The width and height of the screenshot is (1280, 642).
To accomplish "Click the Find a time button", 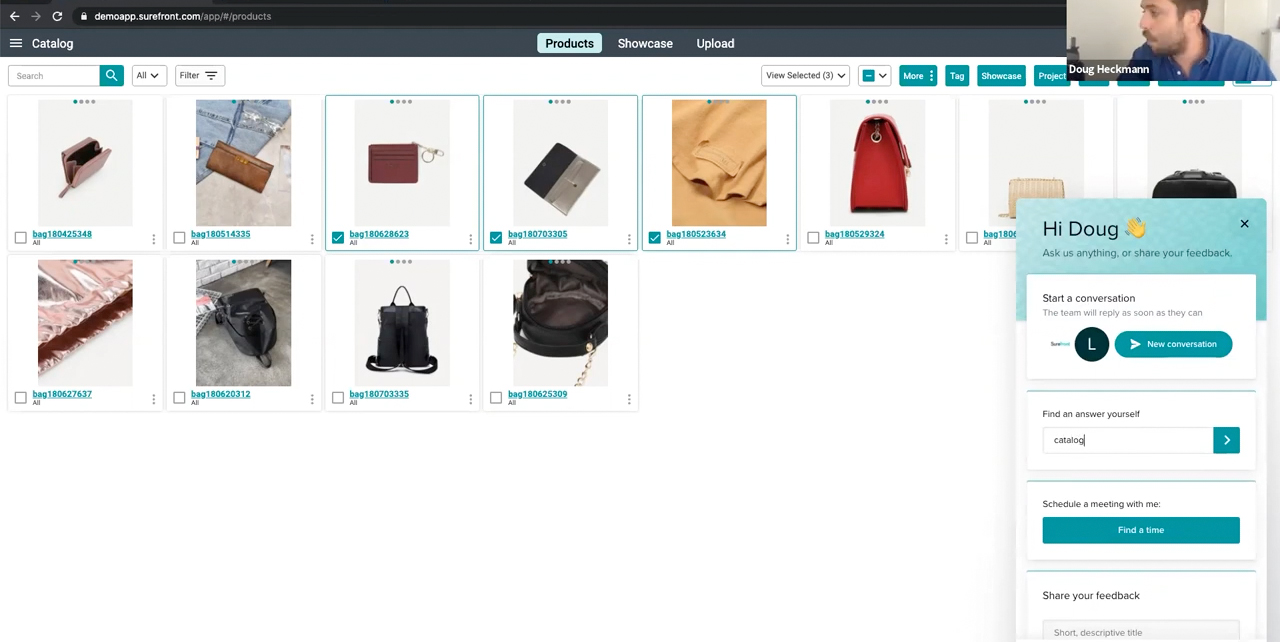I will pos(1140,530).
